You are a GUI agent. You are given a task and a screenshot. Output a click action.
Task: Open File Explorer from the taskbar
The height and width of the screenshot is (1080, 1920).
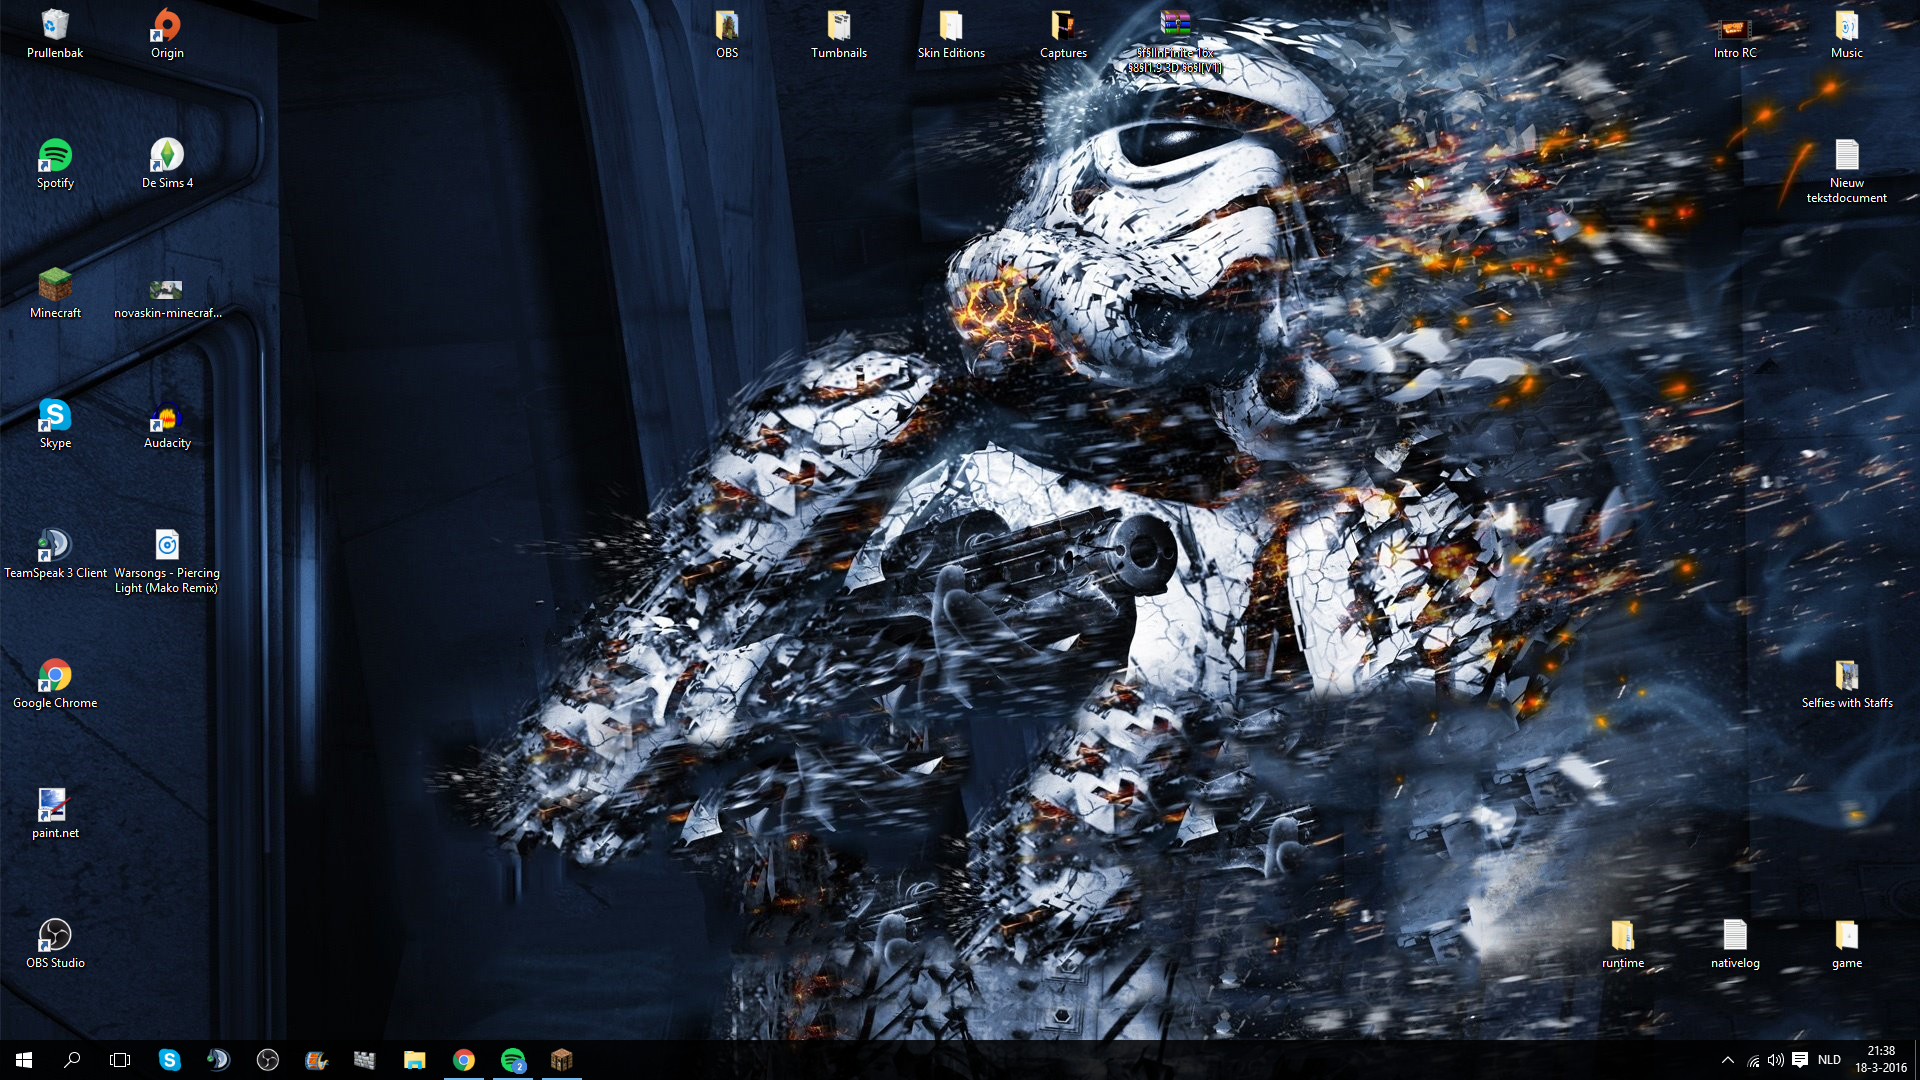pyautogui.click(x=414, y=1060)
